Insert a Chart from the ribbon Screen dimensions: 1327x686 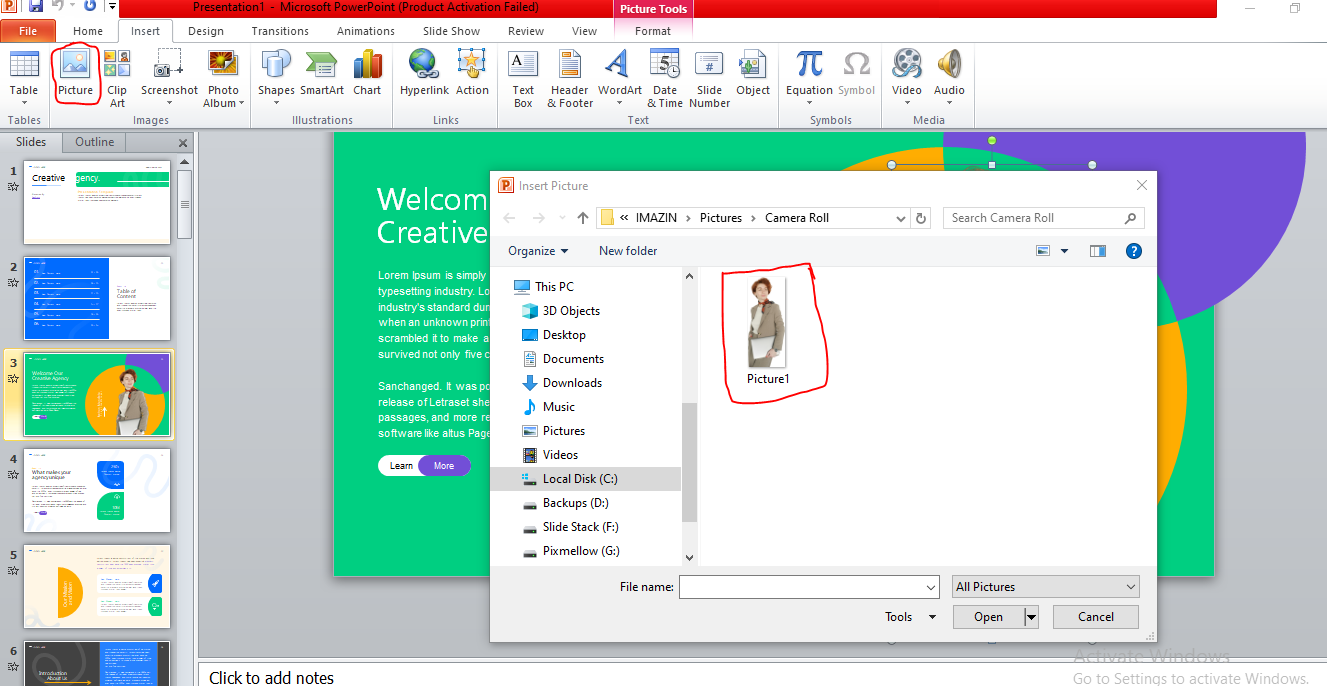[x=367, y=74]
